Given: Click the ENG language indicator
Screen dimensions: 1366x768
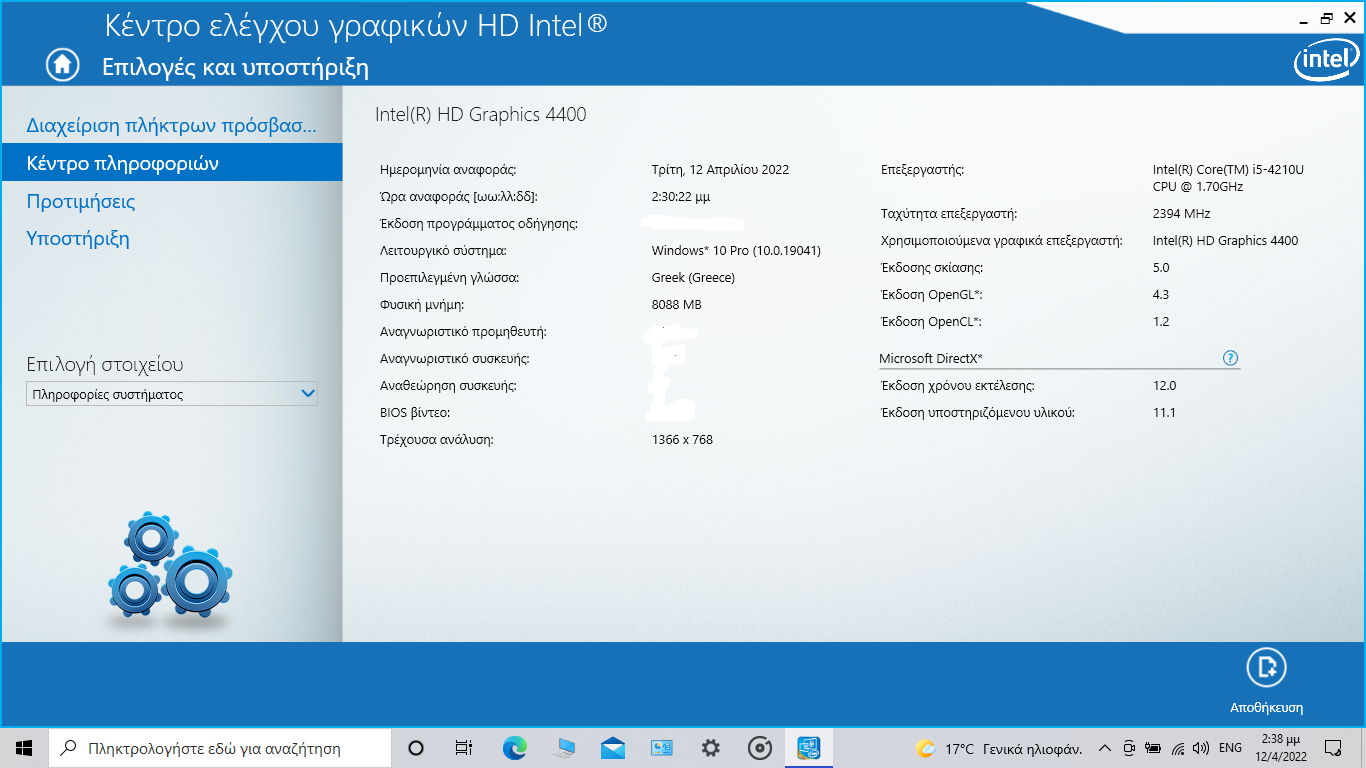Looking at the screenshot, I should [1230, 748].
